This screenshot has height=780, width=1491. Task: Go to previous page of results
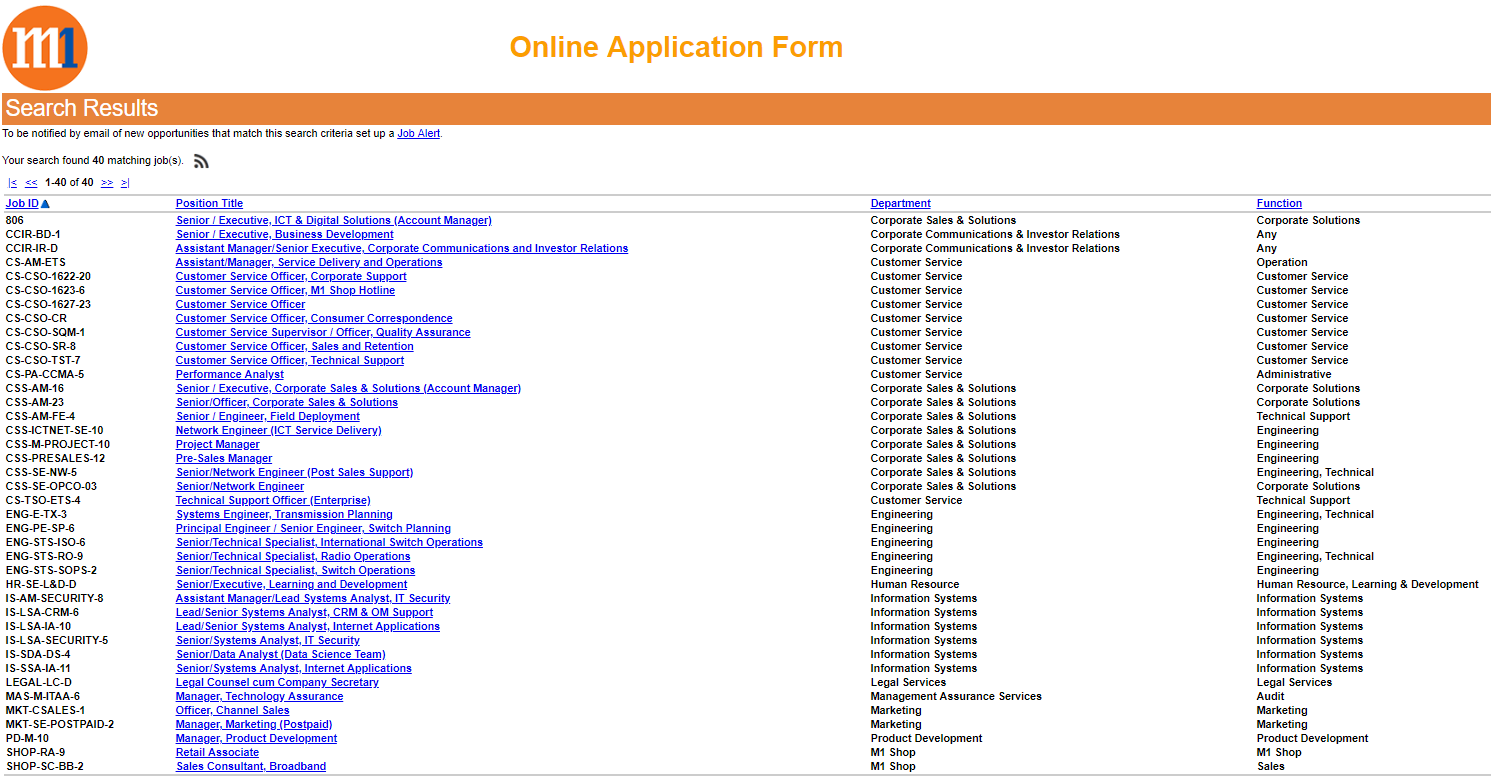pos(31,183)
